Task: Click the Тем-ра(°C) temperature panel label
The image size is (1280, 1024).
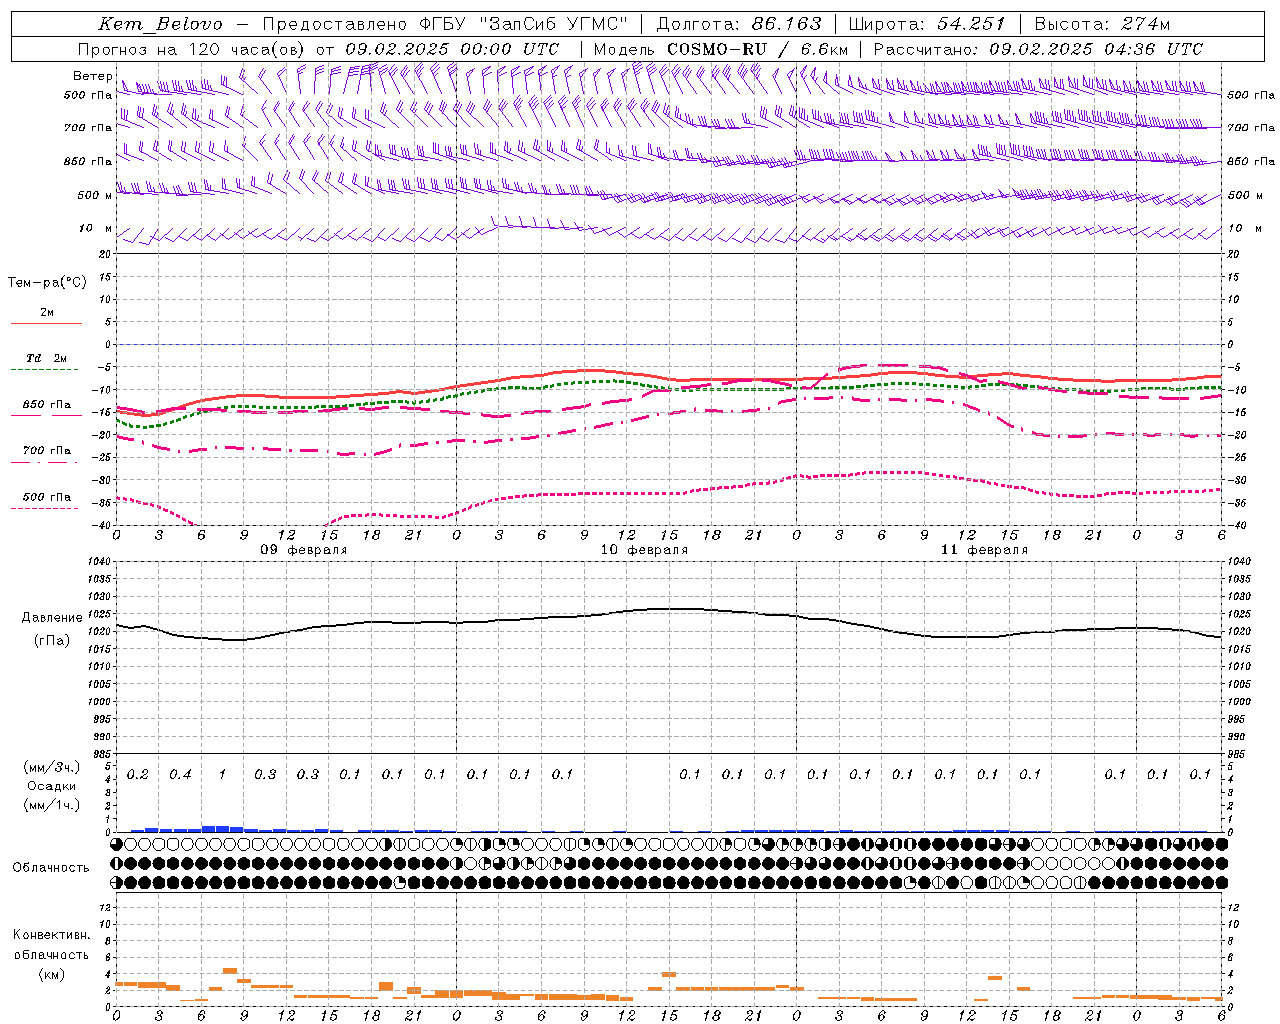Action: (x=47, y=283)
